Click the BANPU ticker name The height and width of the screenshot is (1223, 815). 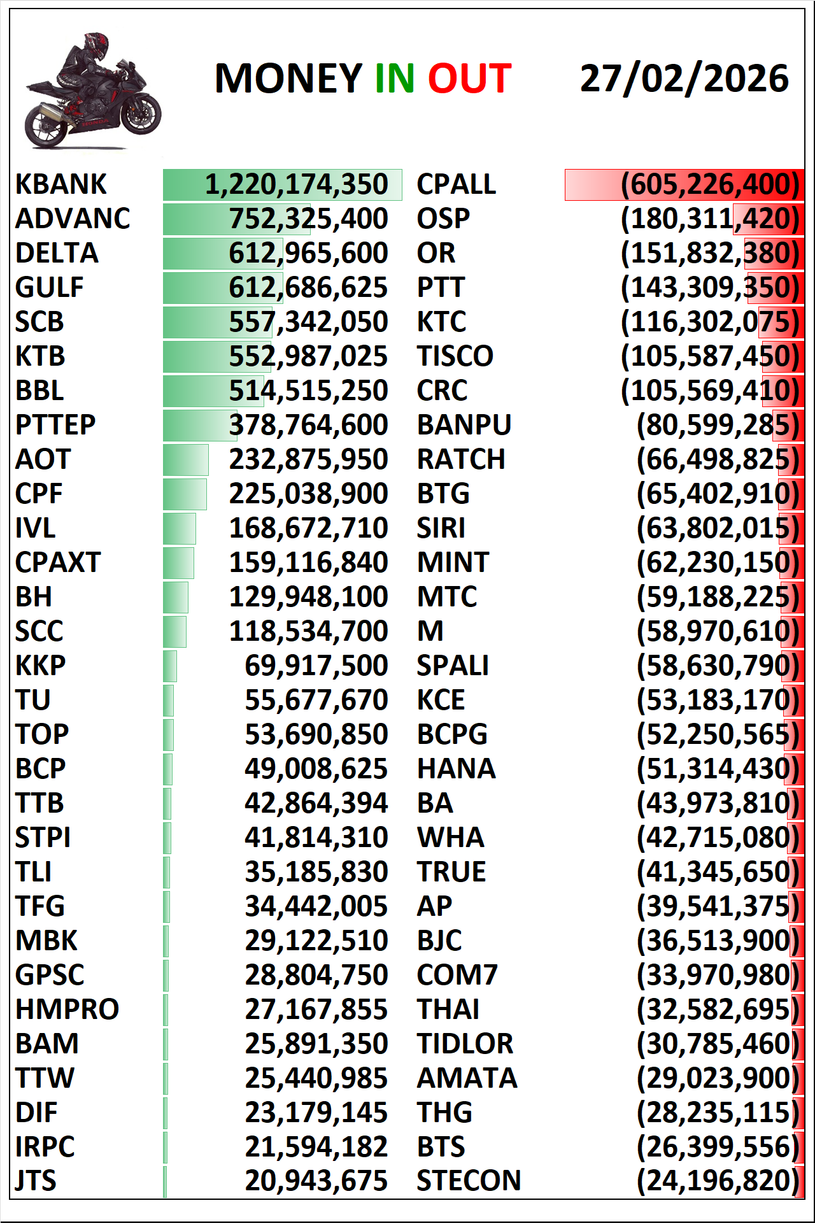click(464, 425)
